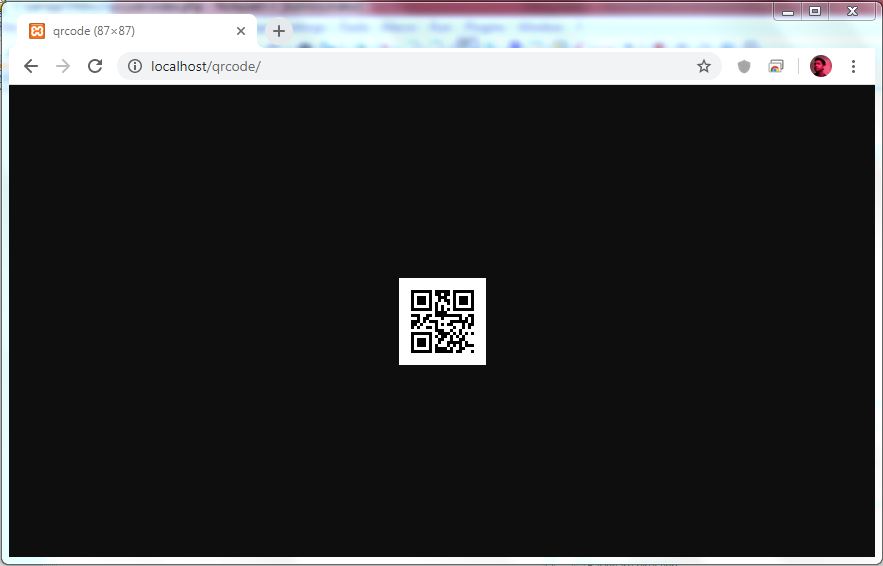Open Chrome's three-dot menu
Viewport: 883px width, 566px height.
point(853,66)
